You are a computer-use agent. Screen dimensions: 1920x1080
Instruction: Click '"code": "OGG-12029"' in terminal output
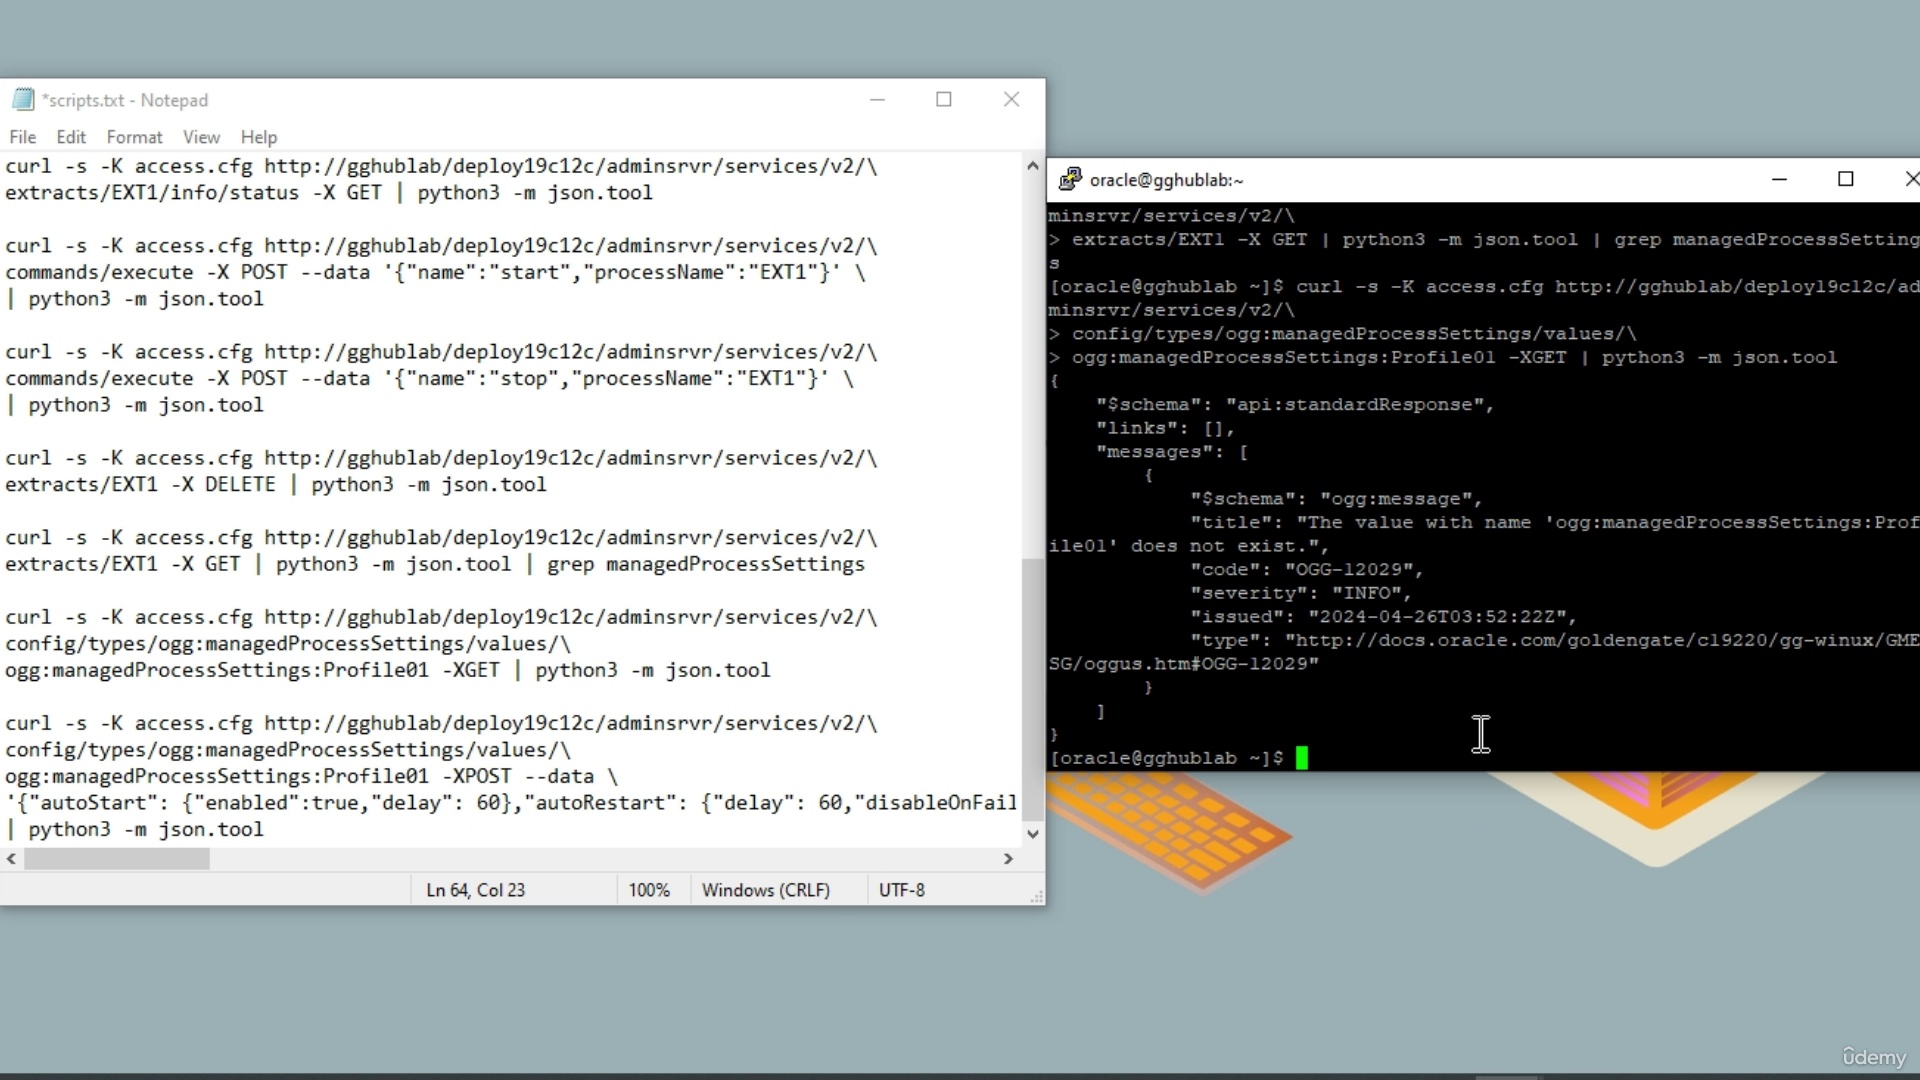(x=1306, y=570)
